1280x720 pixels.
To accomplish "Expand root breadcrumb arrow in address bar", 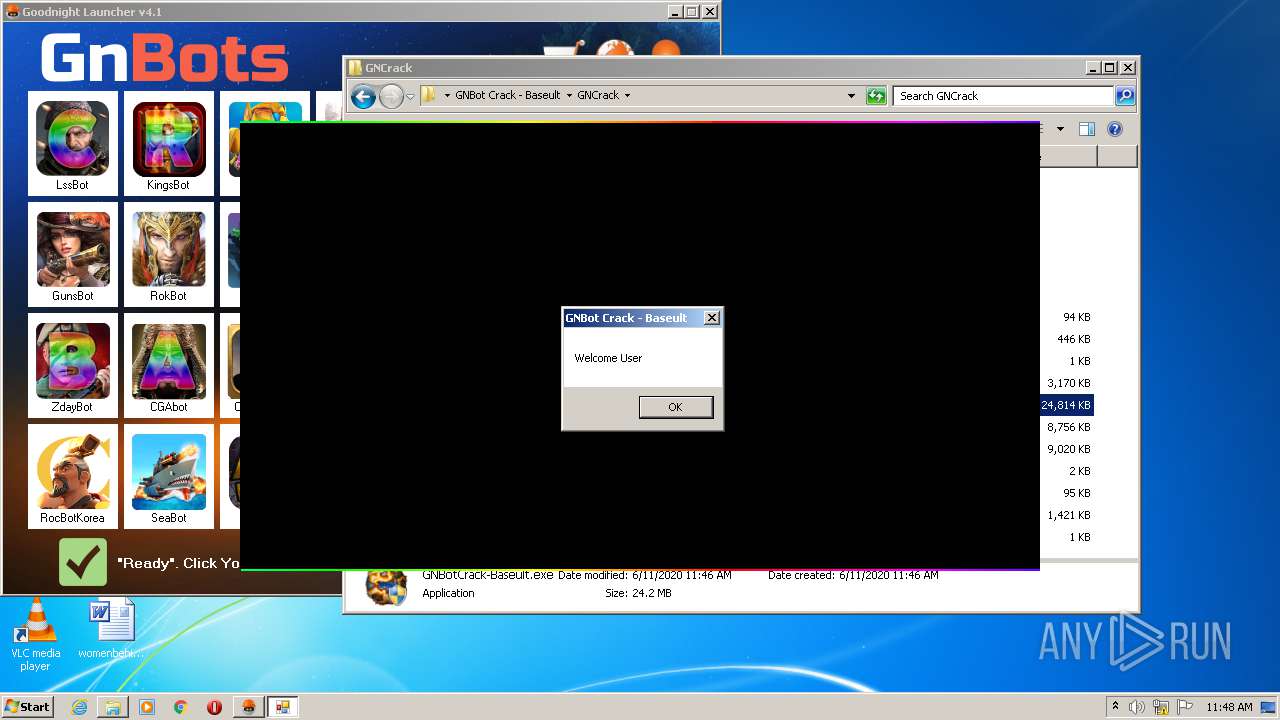I will coord(447,96).
